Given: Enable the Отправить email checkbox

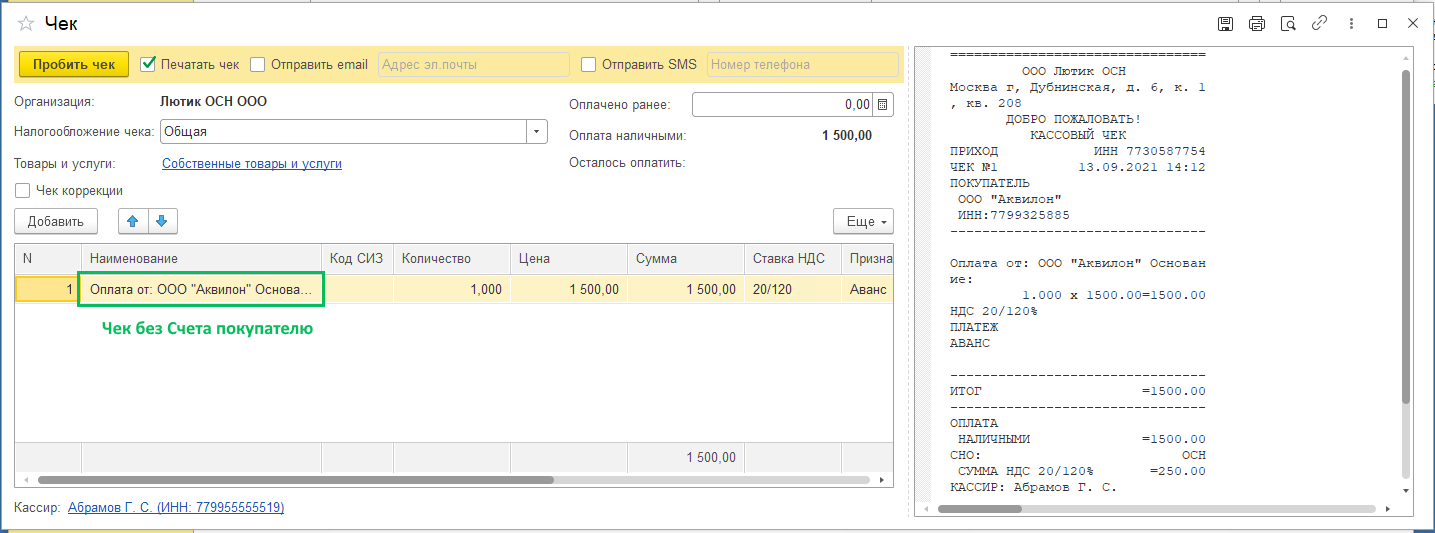Looking at the screenshot, I should tap(258, 64).
